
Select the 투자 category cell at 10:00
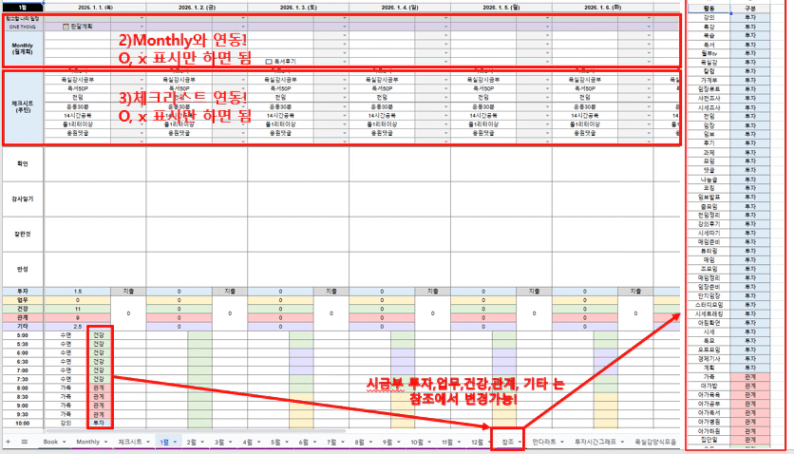(99, 423)
